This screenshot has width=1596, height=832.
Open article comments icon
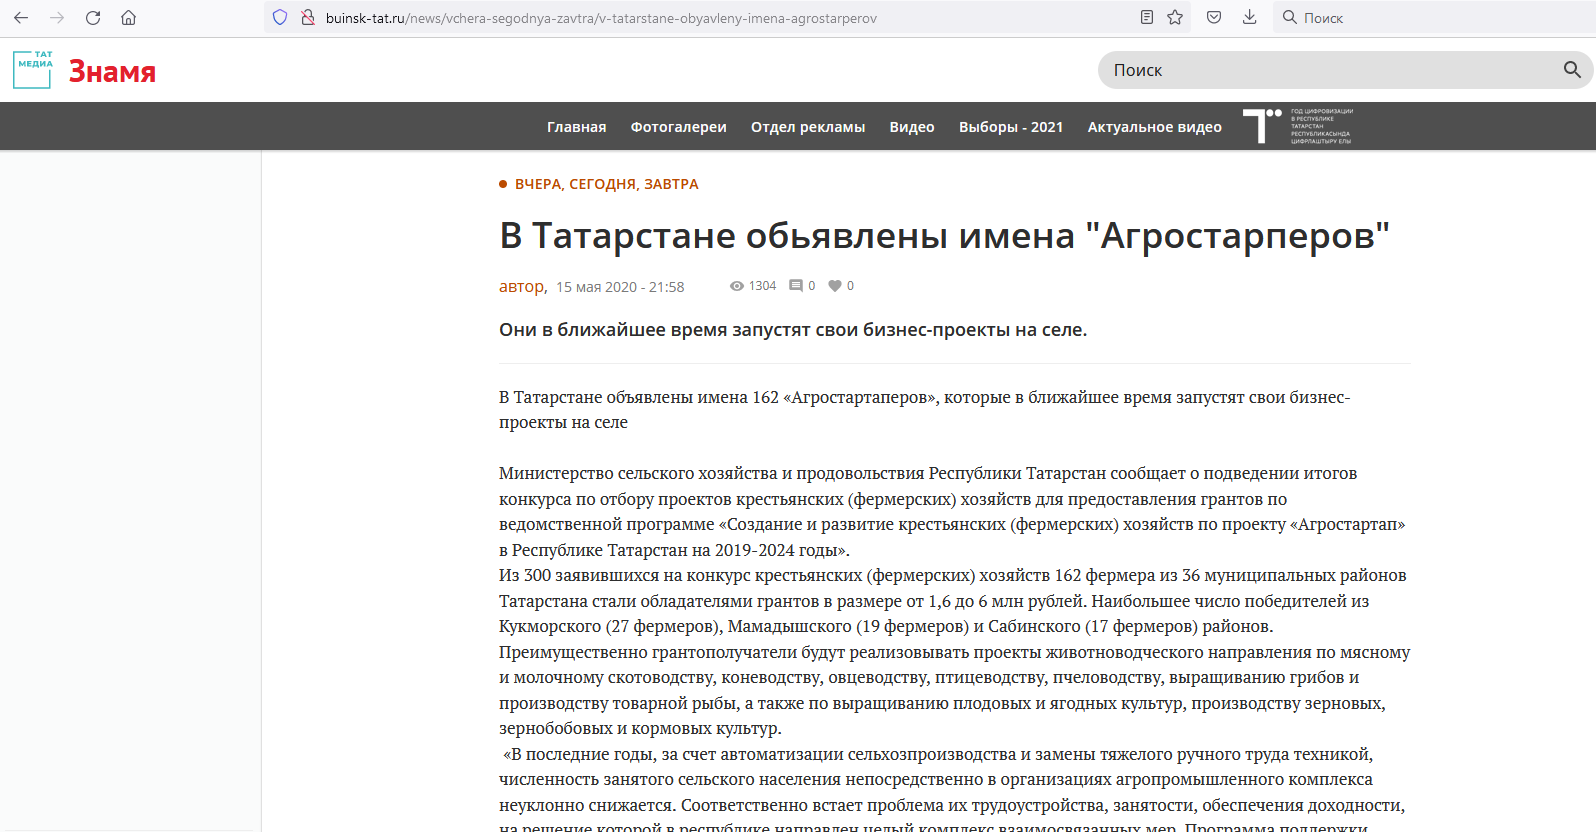click(x=796, y=286)
